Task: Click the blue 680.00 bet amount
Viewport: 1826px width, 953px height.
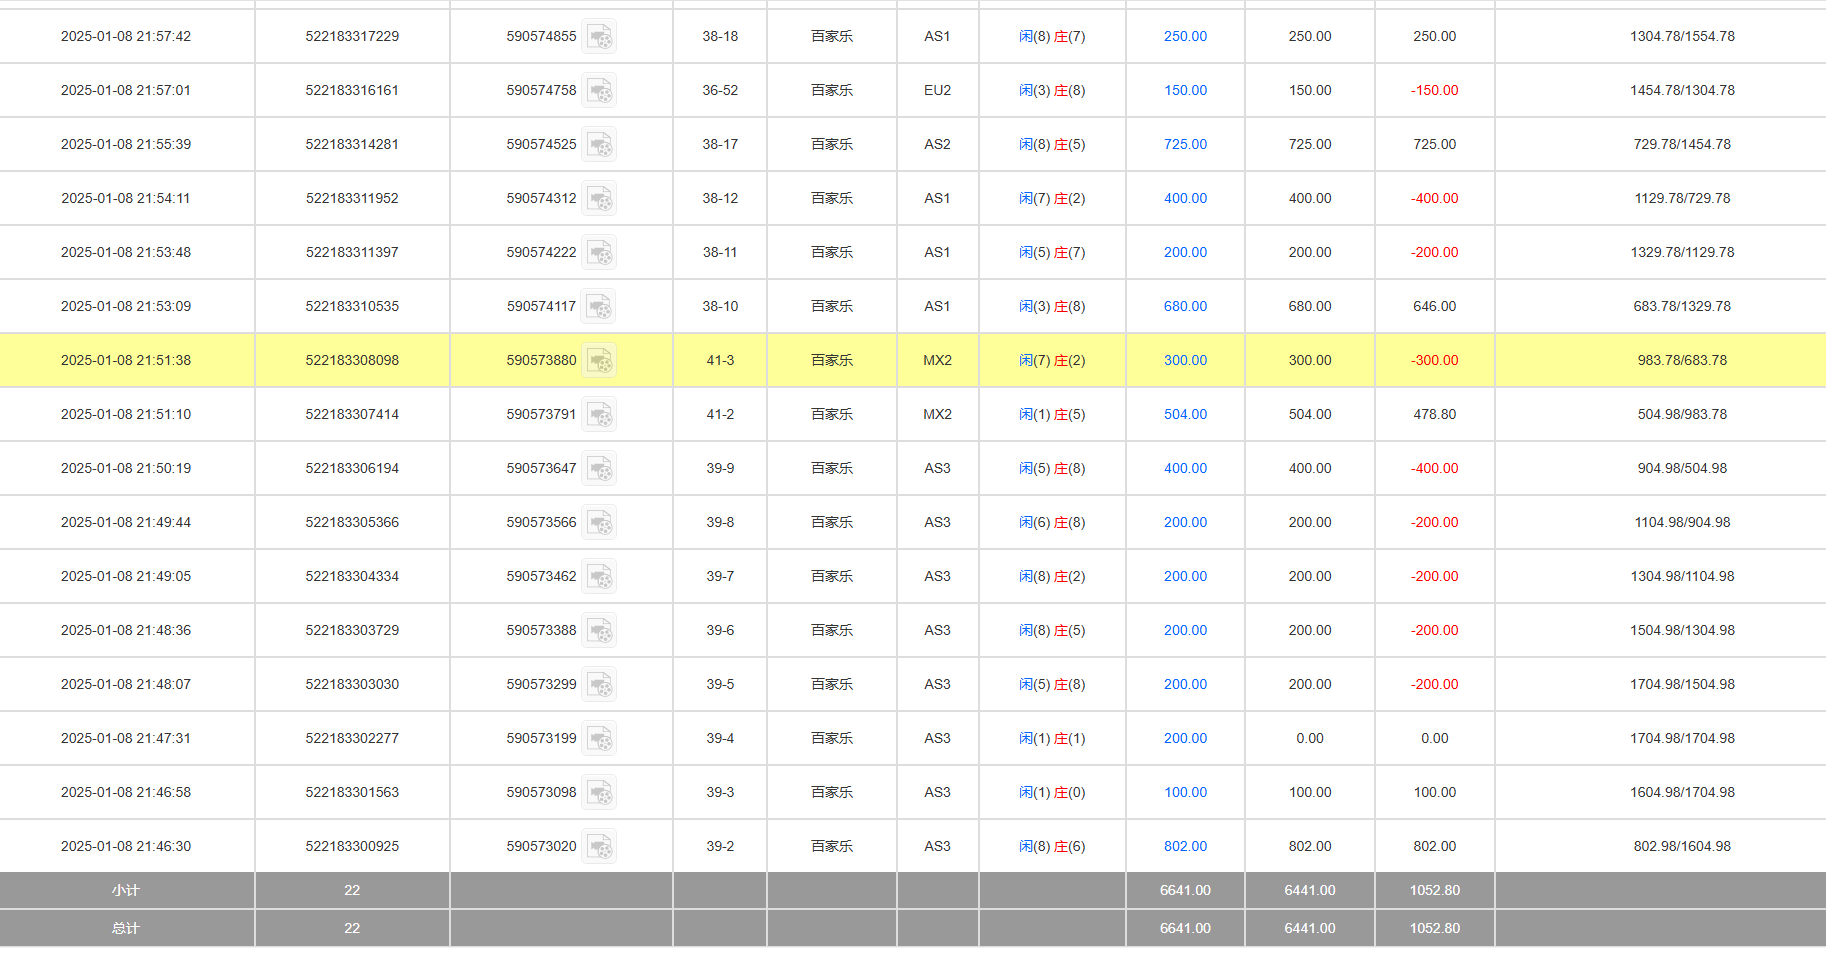Action: [x=1185, y=306]
